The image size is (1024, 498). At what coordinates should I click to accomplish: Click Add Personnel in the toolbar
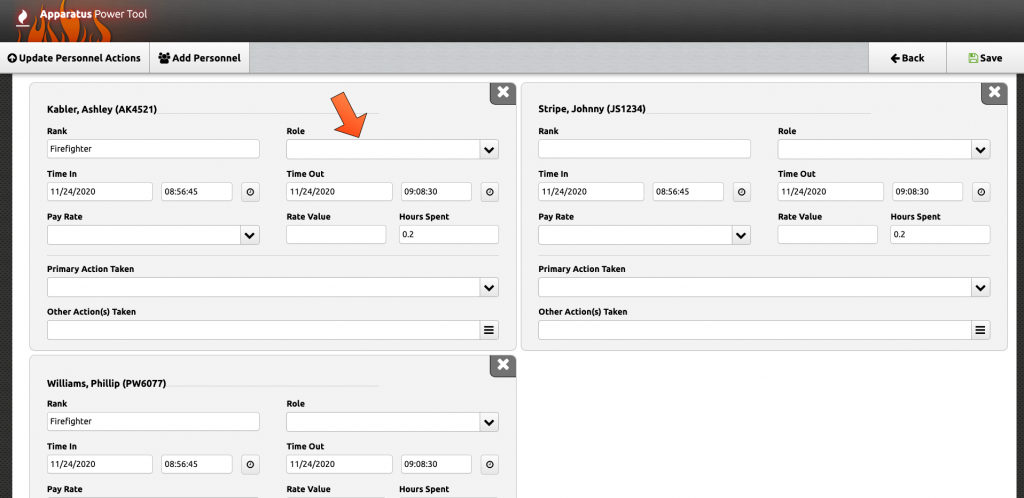(x=200, y=58)
